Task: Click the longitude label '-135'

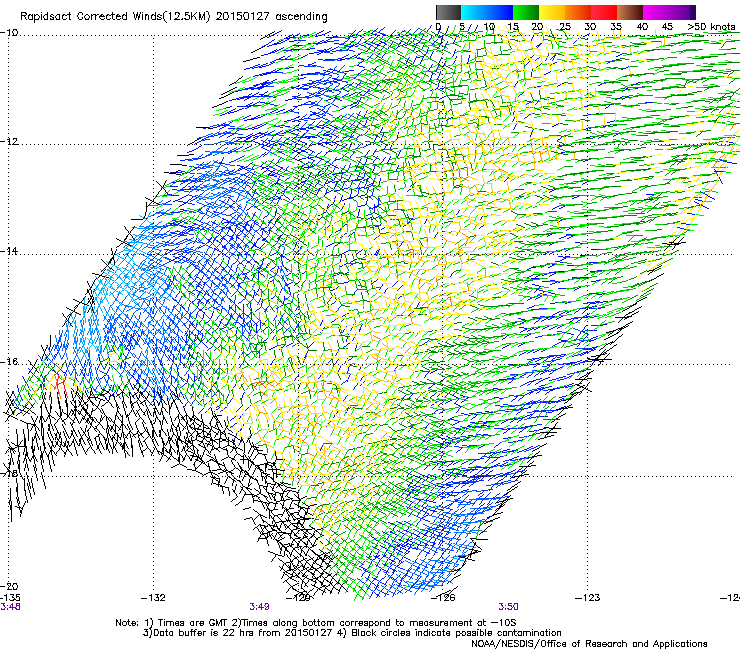Action: click(x=10, y=598)
